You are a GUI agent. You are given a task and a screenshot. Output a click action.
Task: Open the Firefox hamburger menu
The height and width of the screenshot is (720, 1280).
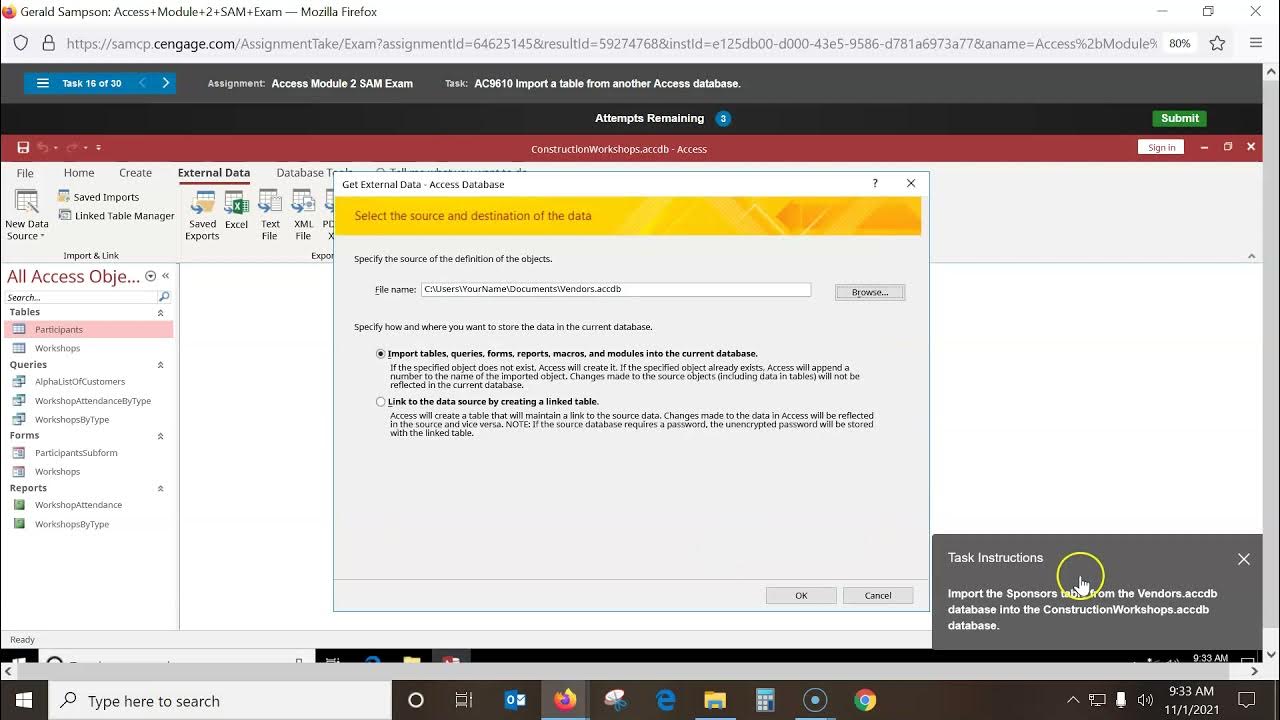pyautogui.click(x=1256, y=43)
